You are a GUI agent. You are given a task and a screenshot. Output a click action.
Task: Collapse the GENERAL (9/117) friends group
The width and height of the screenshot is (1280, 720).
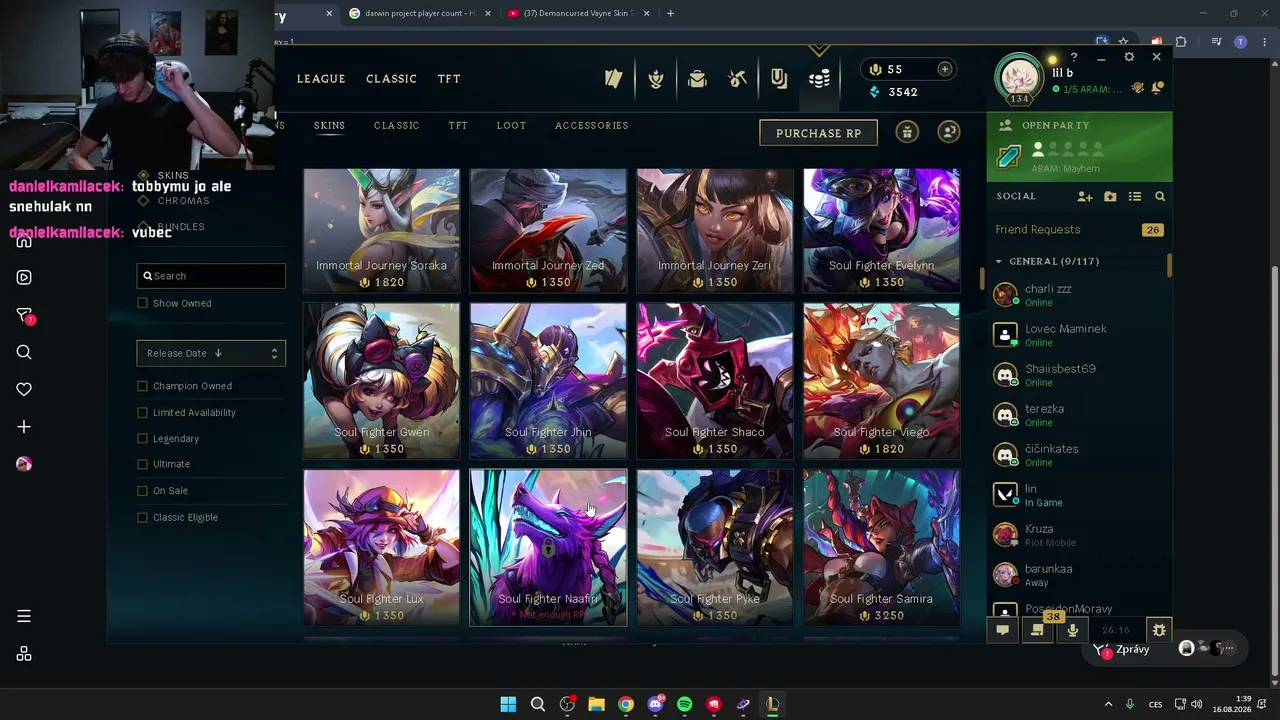998,261
